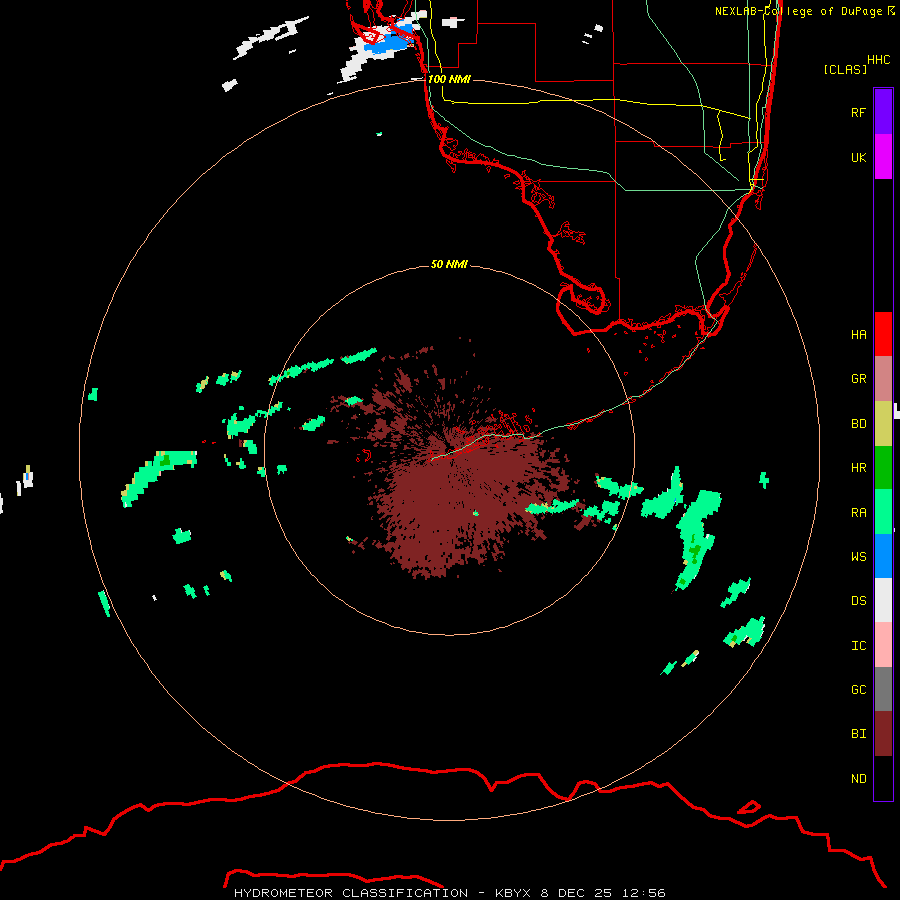Click the HA red legend swatch

(x=883, y=334)
